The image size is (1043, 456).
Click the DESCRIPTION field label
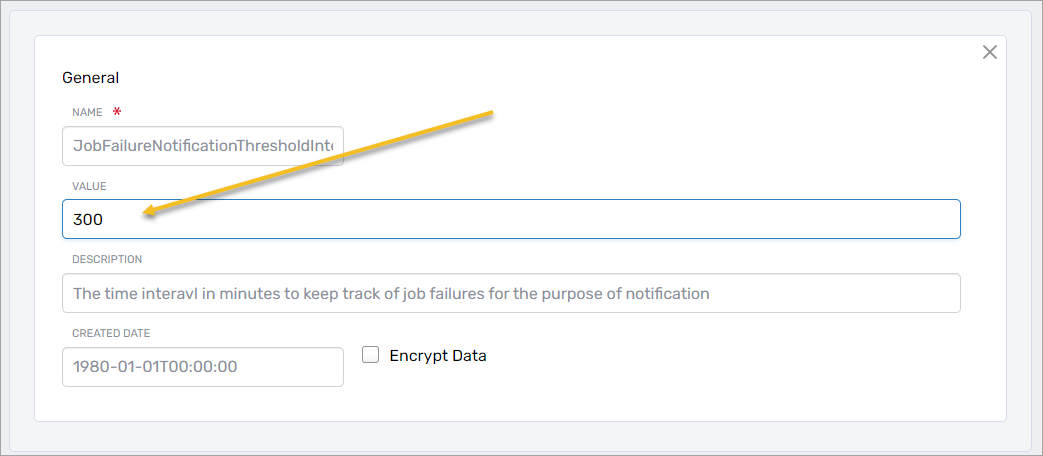(107, 259)
